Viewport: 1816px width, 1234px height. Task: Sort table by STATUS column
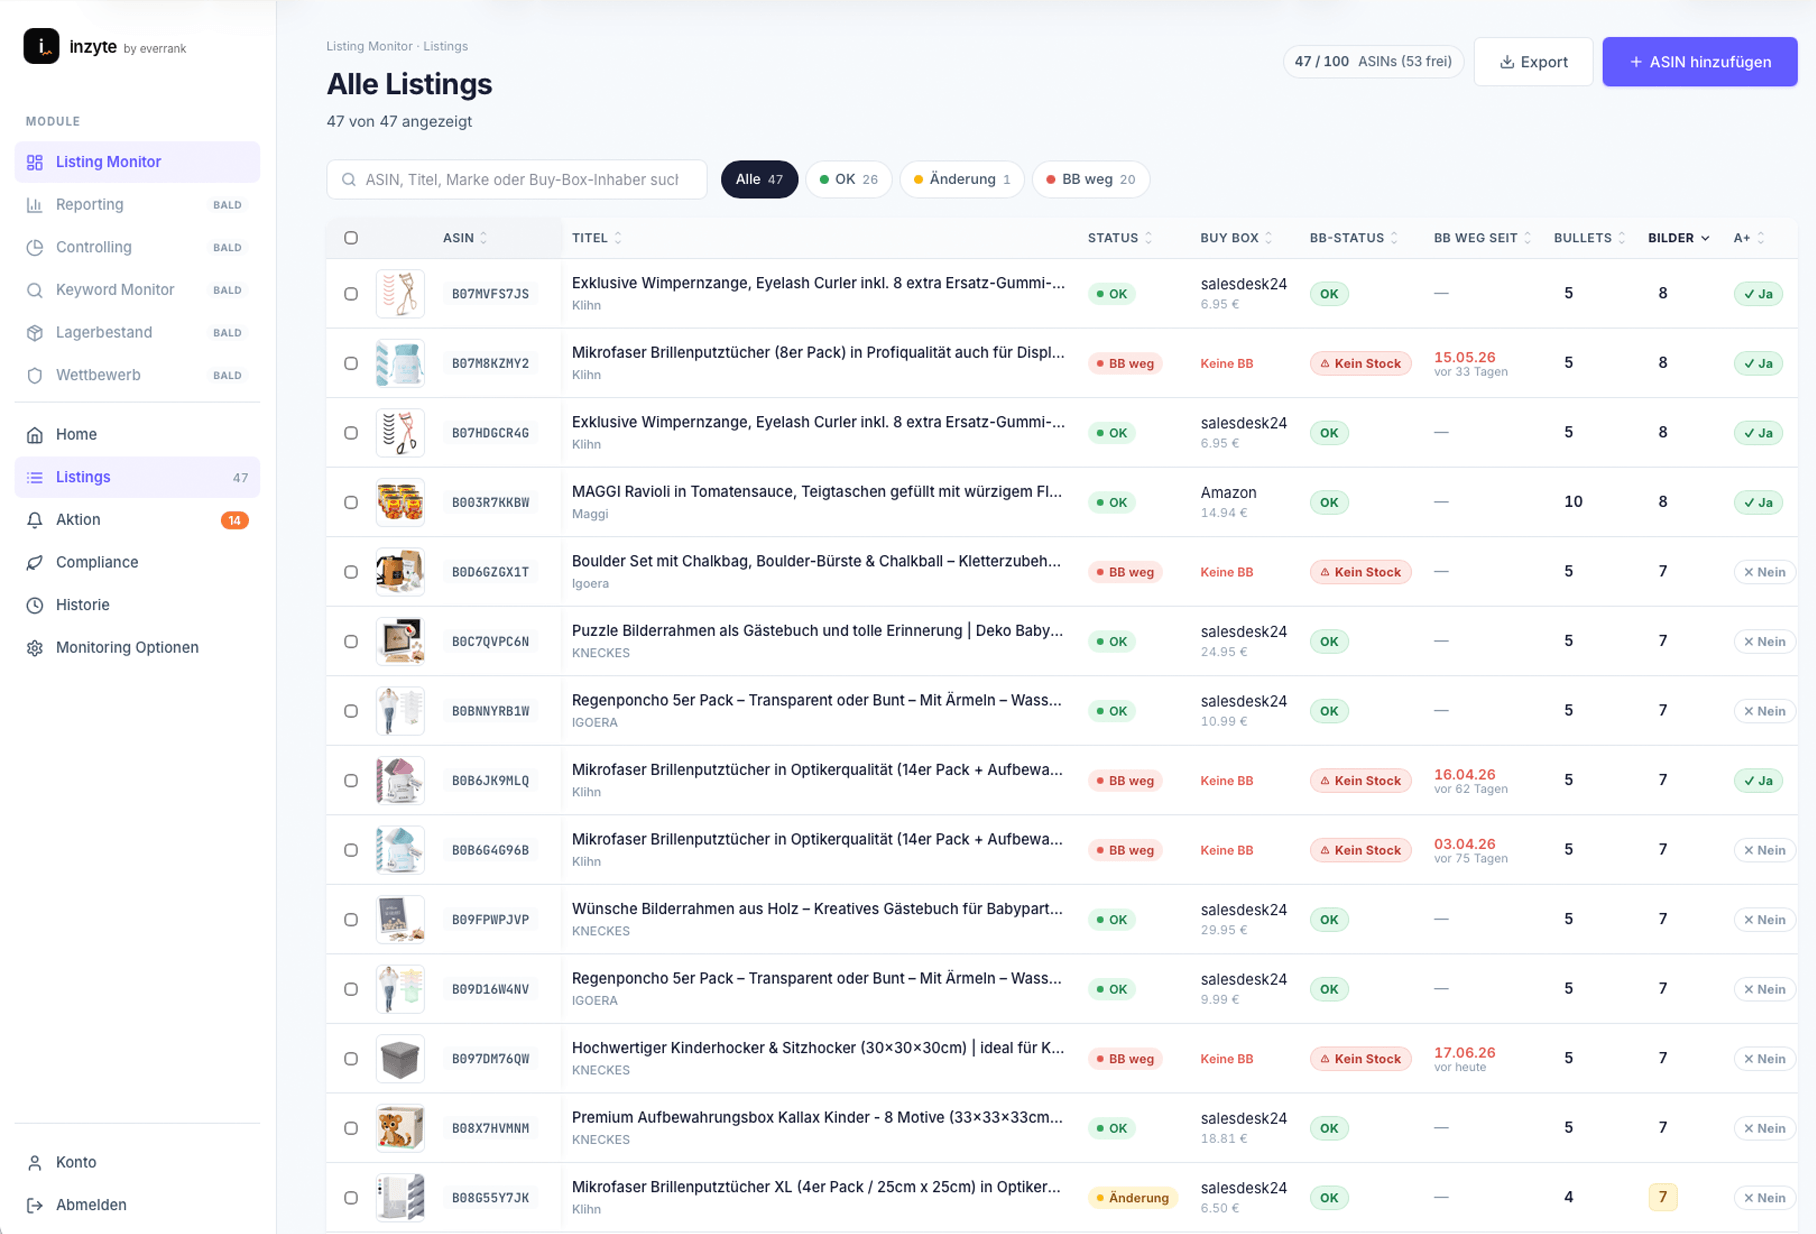pyautogui.click(x=1120, y=238)
